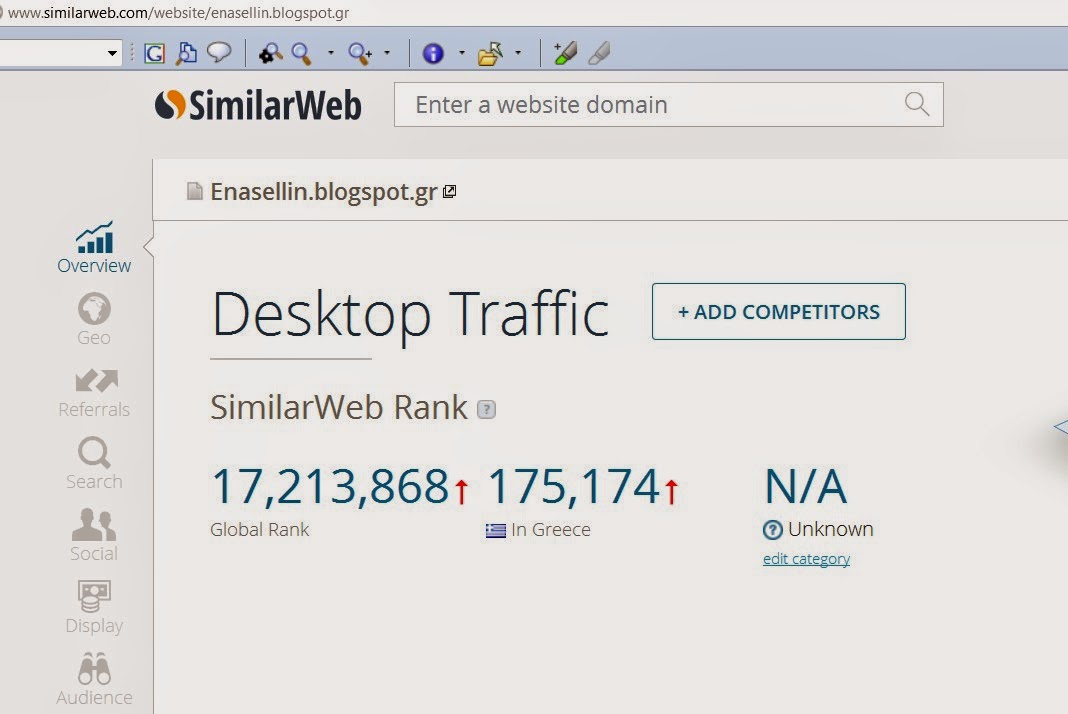Click the magnifier plus toolbar icon
This screenshot has width=1068, height=714.
[360, 53]
